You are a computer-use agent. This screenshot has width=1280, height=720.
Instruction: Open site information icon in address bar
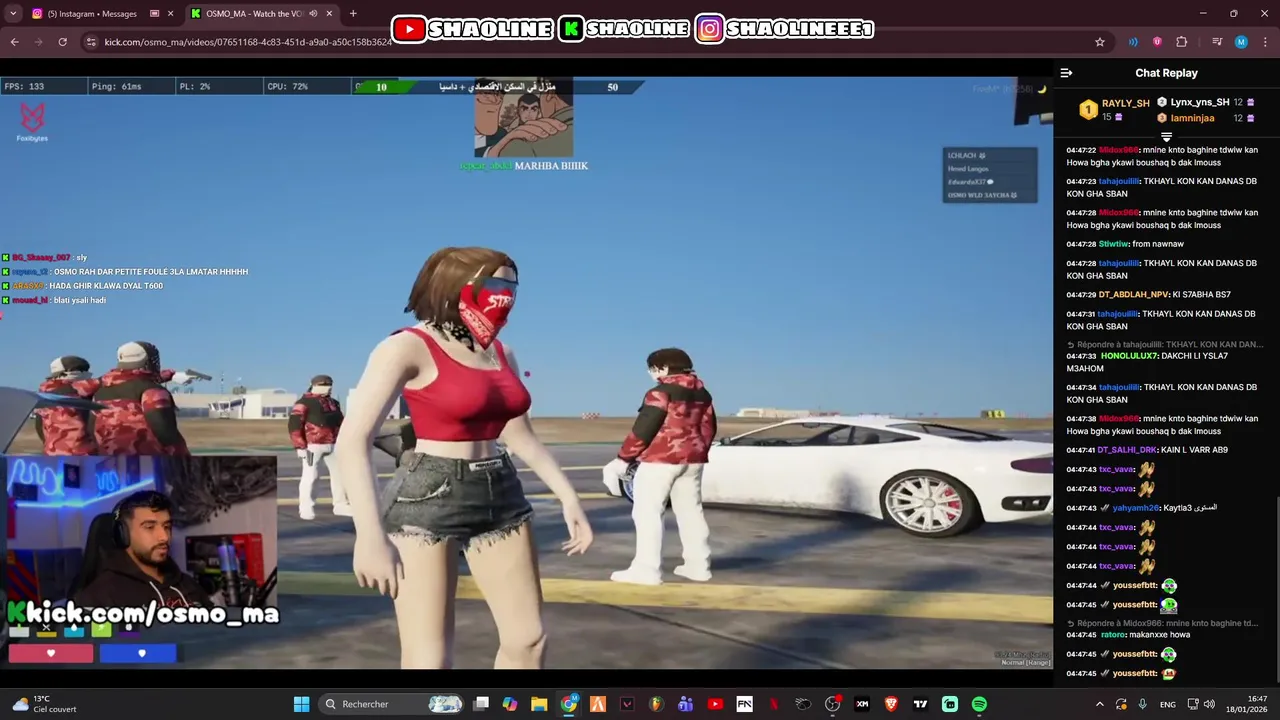(x=91, y=42)
